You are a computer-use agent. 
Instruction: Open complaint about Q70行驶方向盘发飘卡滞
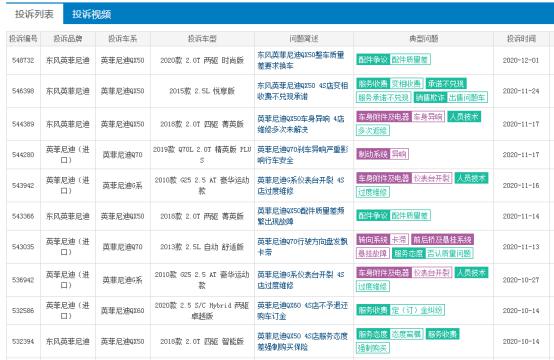pos(302,247)
